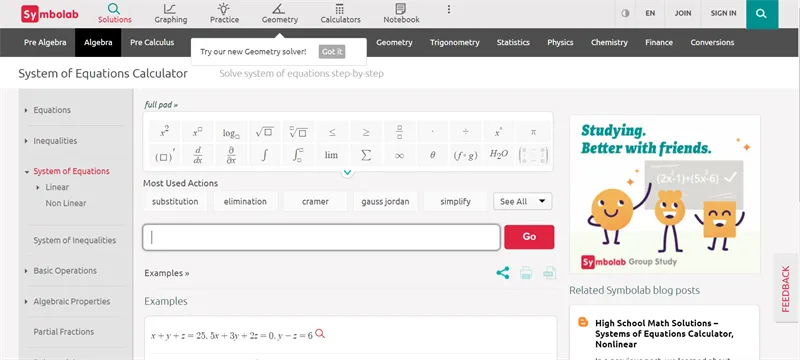The image size is (800, 360).
Task: Click the teal search button
Action: [x=762, y=14]
